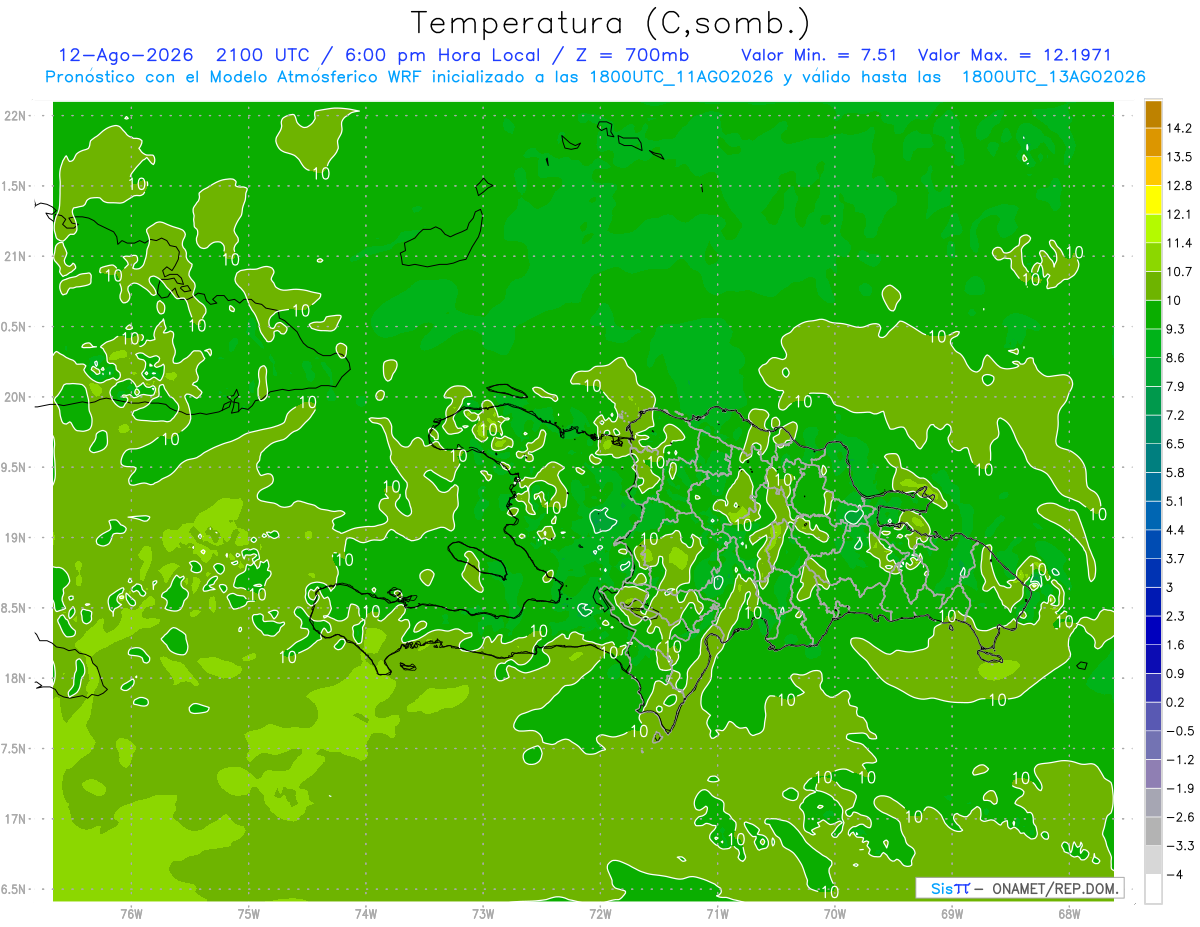1200x927 pixels.
Task: Click the legend value "1.6"
Action: (x=1176, y=644)
